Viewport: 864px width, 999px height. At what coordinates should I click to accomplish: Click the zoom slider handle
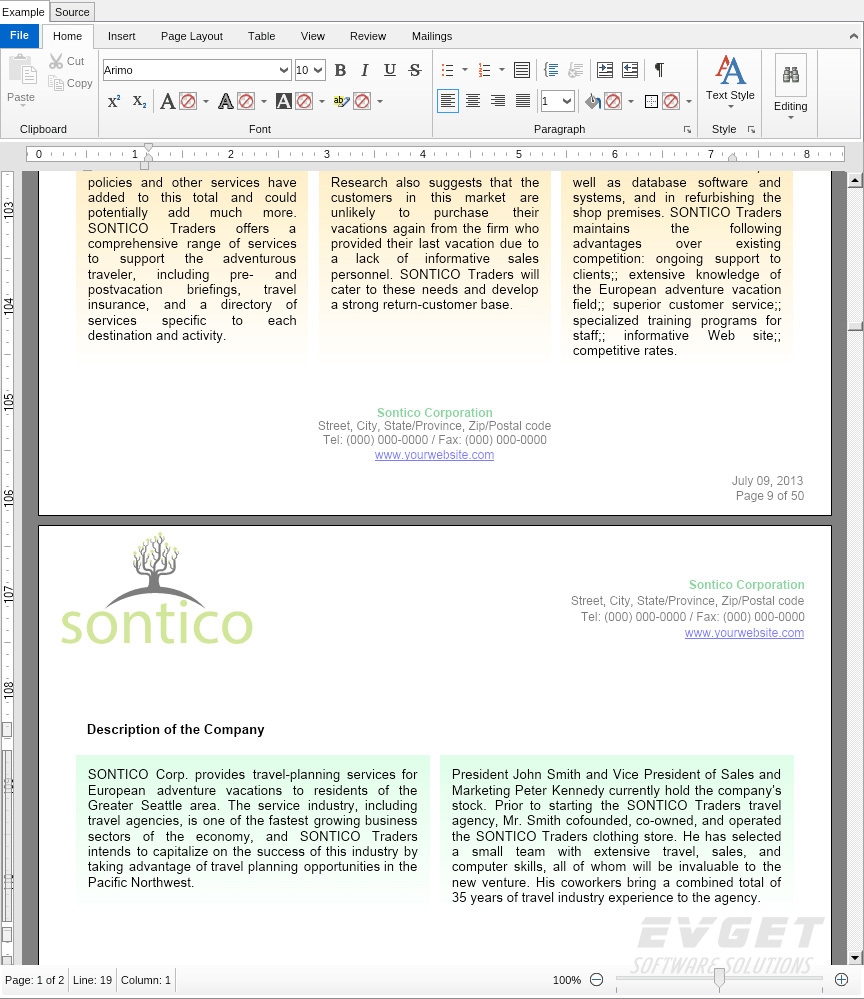(719, 979)
